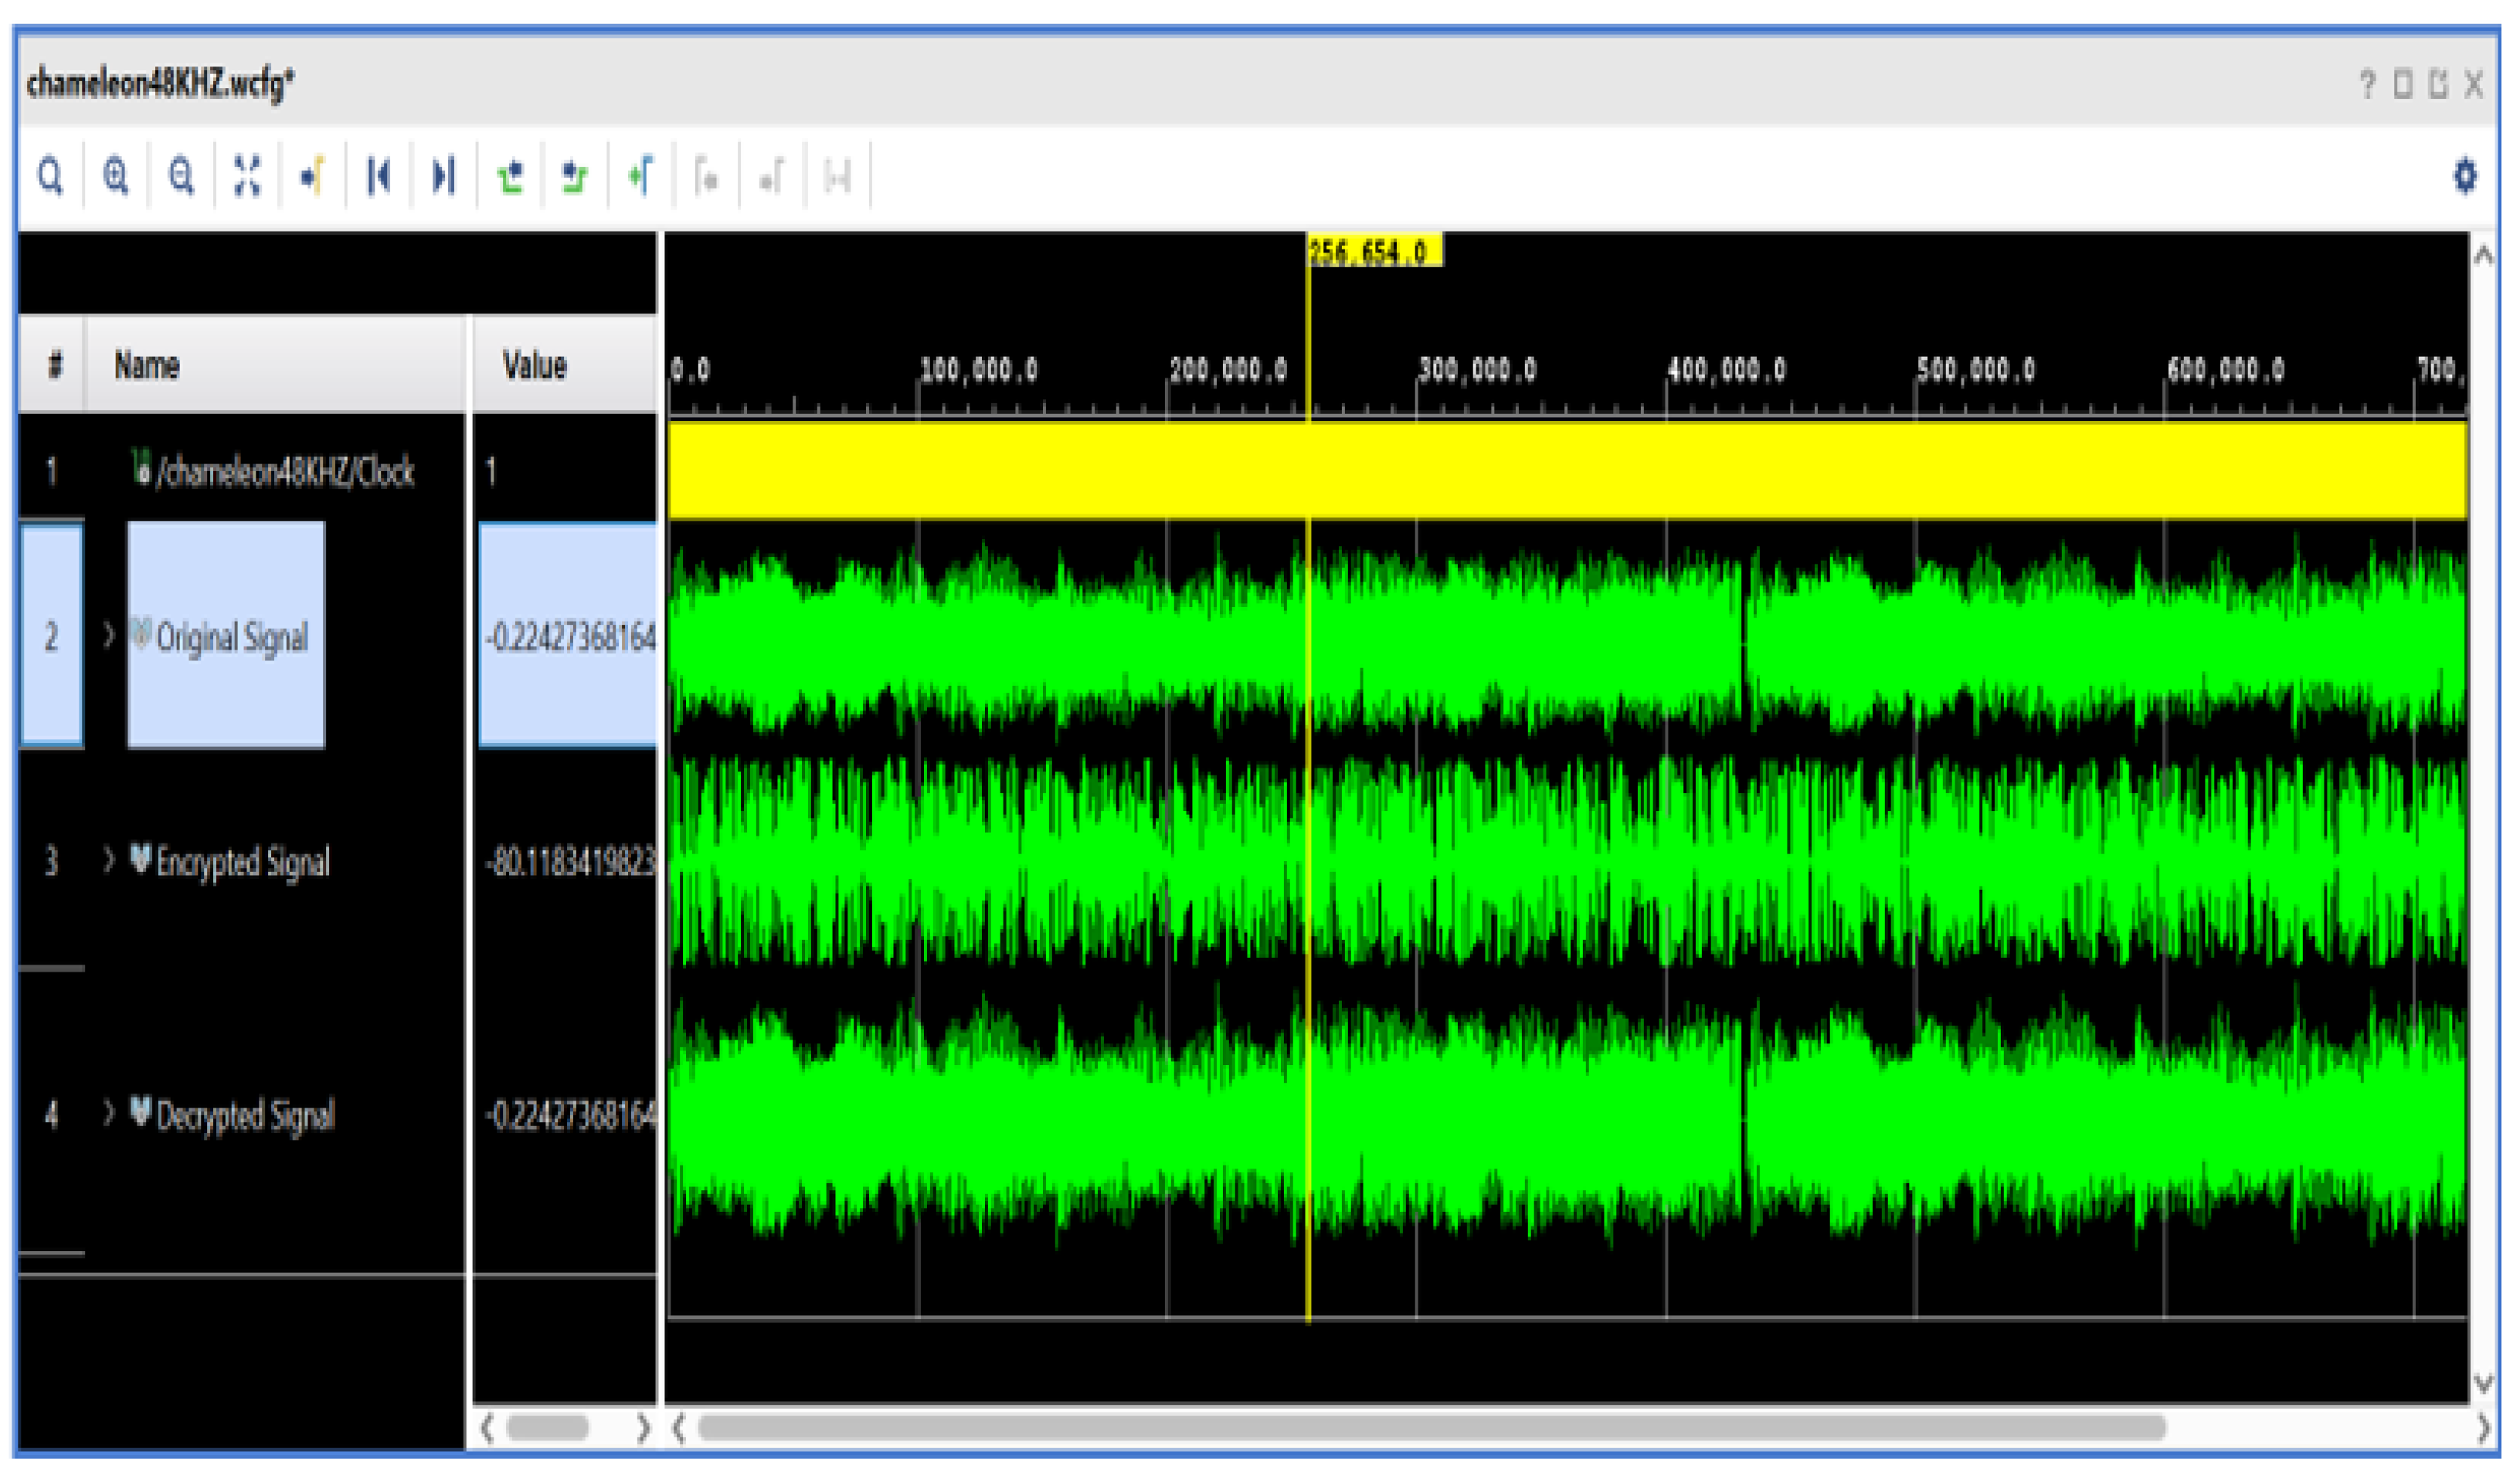Click the Zoom In magnifier icon
This screenshot has width=2520, height=1479.
pos(116,177)
